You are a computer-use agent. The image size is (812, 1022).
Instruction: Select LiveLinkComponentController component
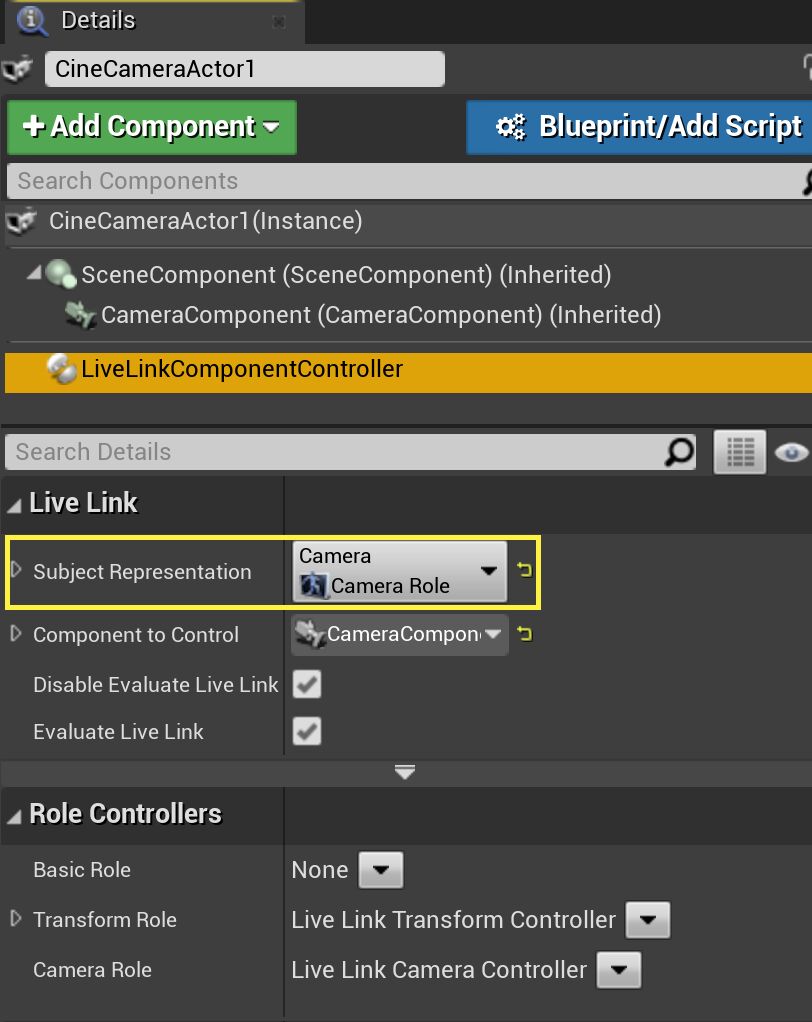(x=408, y=373)
